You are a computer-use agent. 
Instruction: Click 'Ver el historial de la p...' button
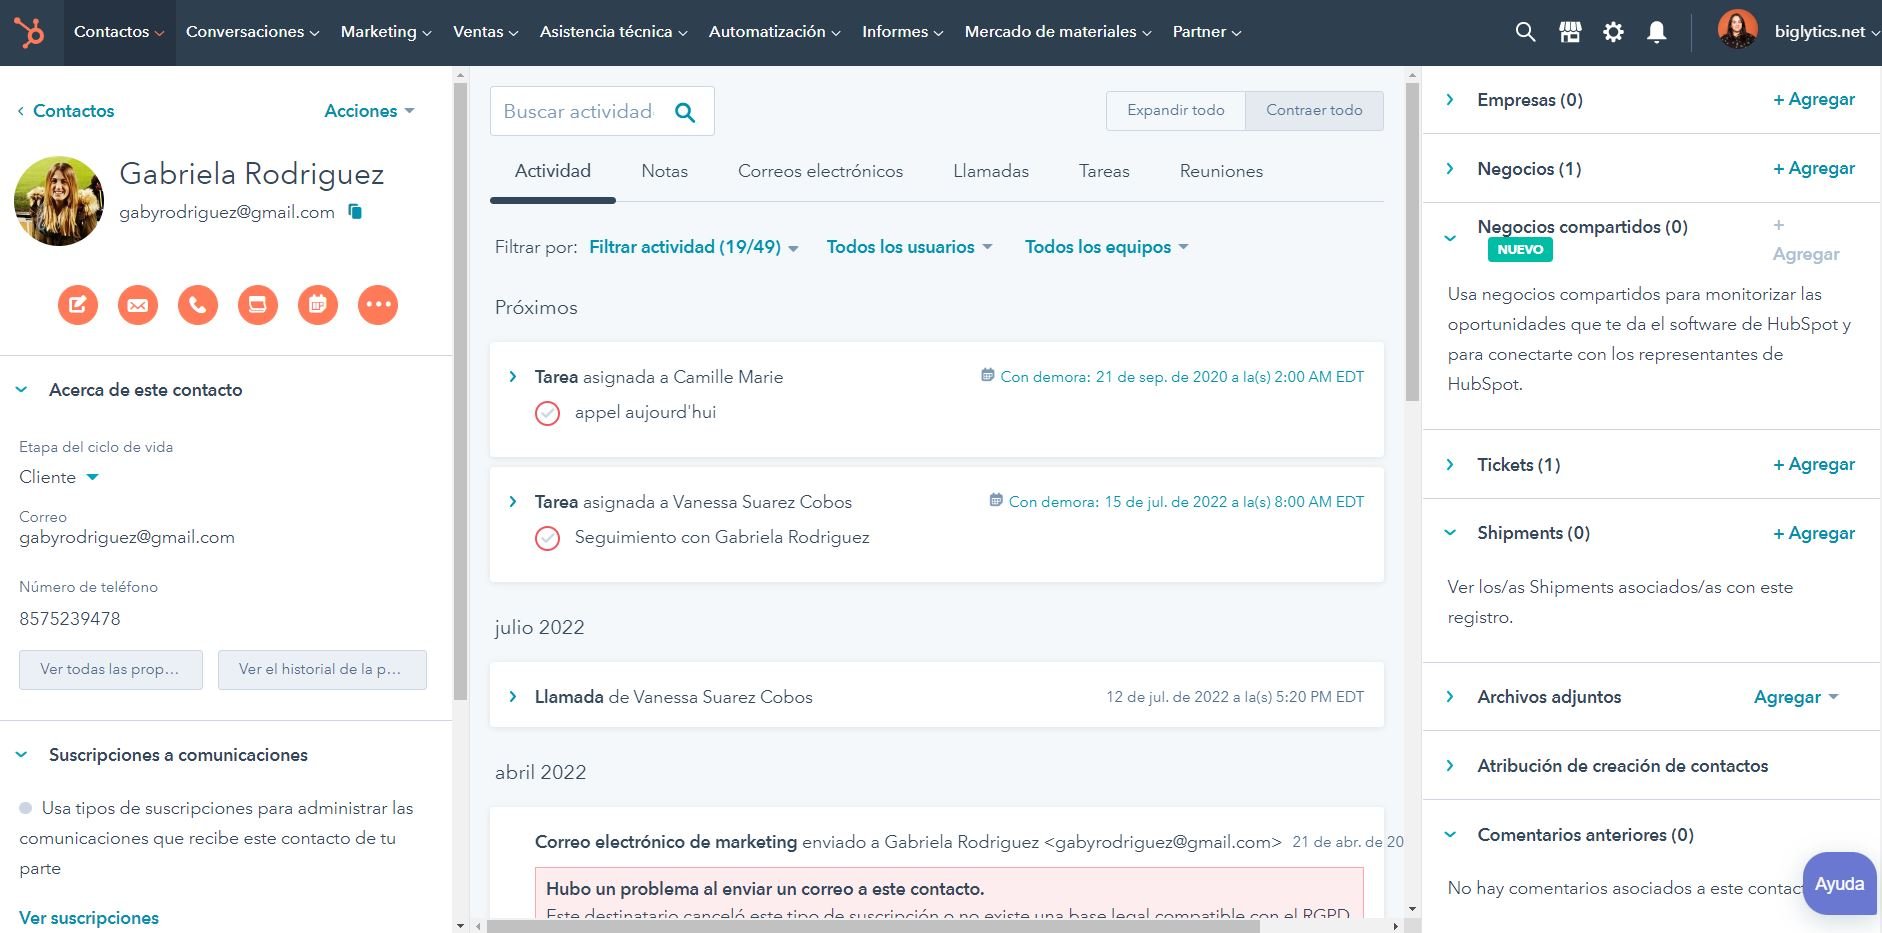click(x=322, y=670)
